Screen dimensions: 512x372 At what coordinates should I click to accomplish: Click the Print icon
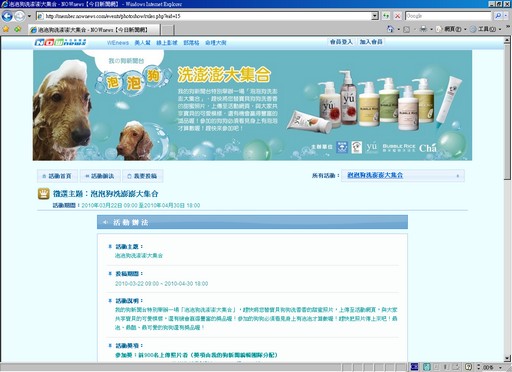423,29
